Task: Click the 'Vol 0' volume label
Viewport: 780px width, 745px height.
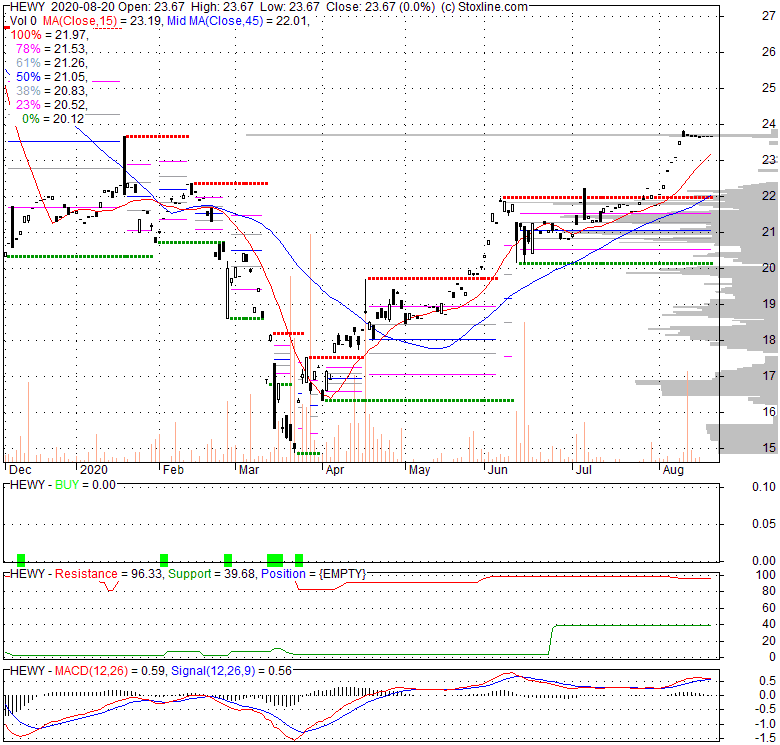Action: pyautogui.click(x=23, y=21)
